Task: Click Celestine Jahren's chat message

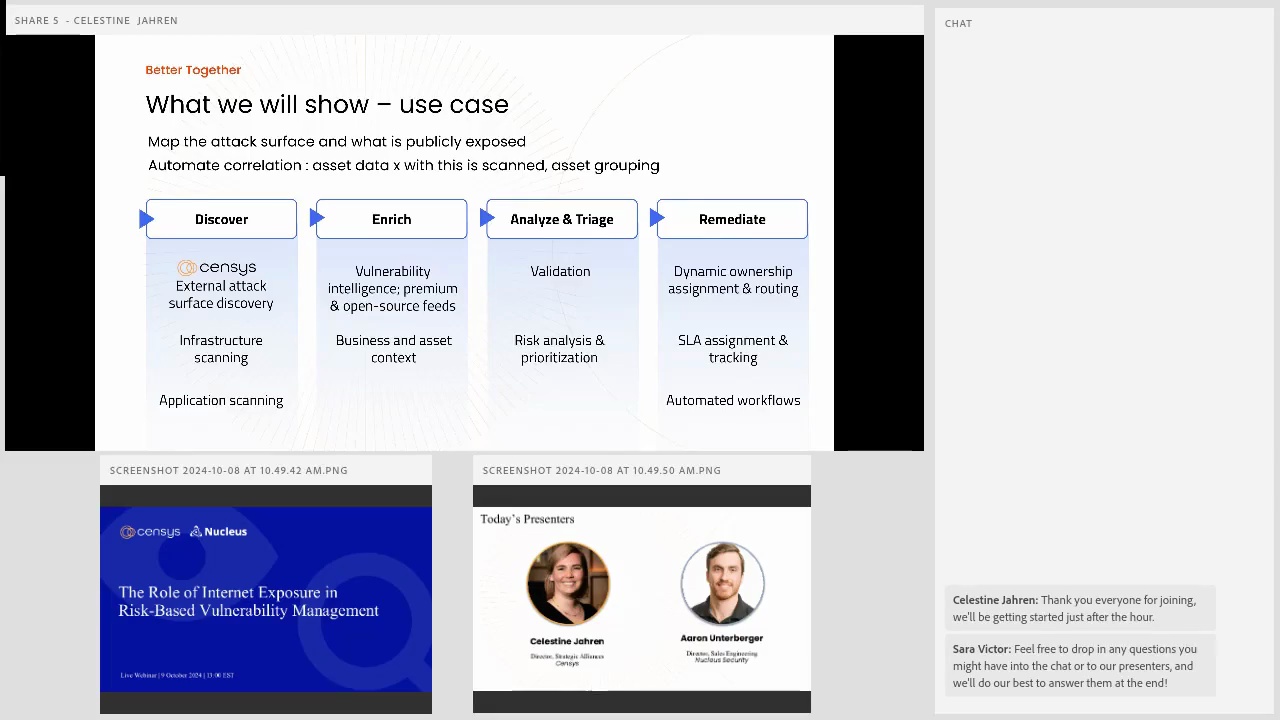Action: coord(1080,608)
